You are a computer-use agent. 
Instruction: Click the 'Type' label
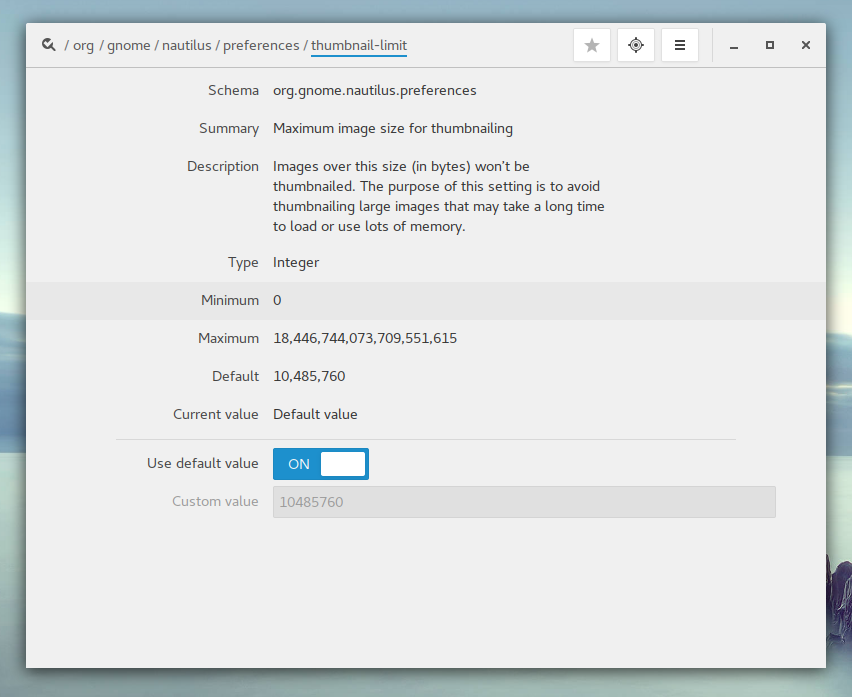(x=243, y=262)
